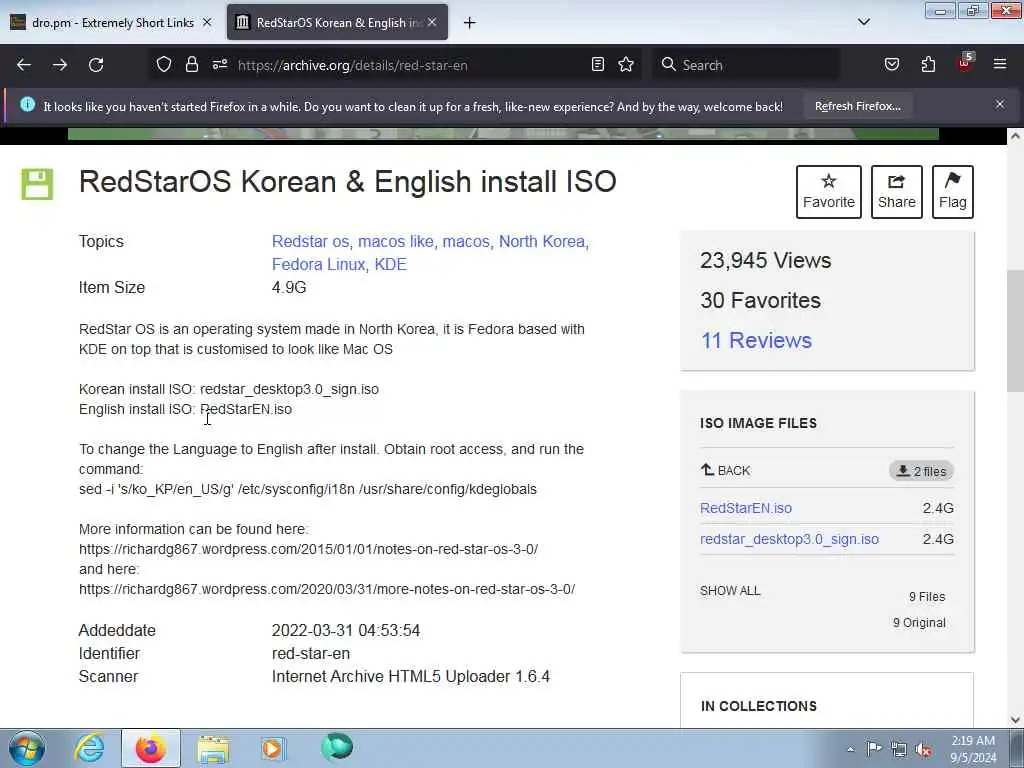Click the Action Center flag tray icon
Viewport: 1024px width, 768px height.
(x=874, y=748)
